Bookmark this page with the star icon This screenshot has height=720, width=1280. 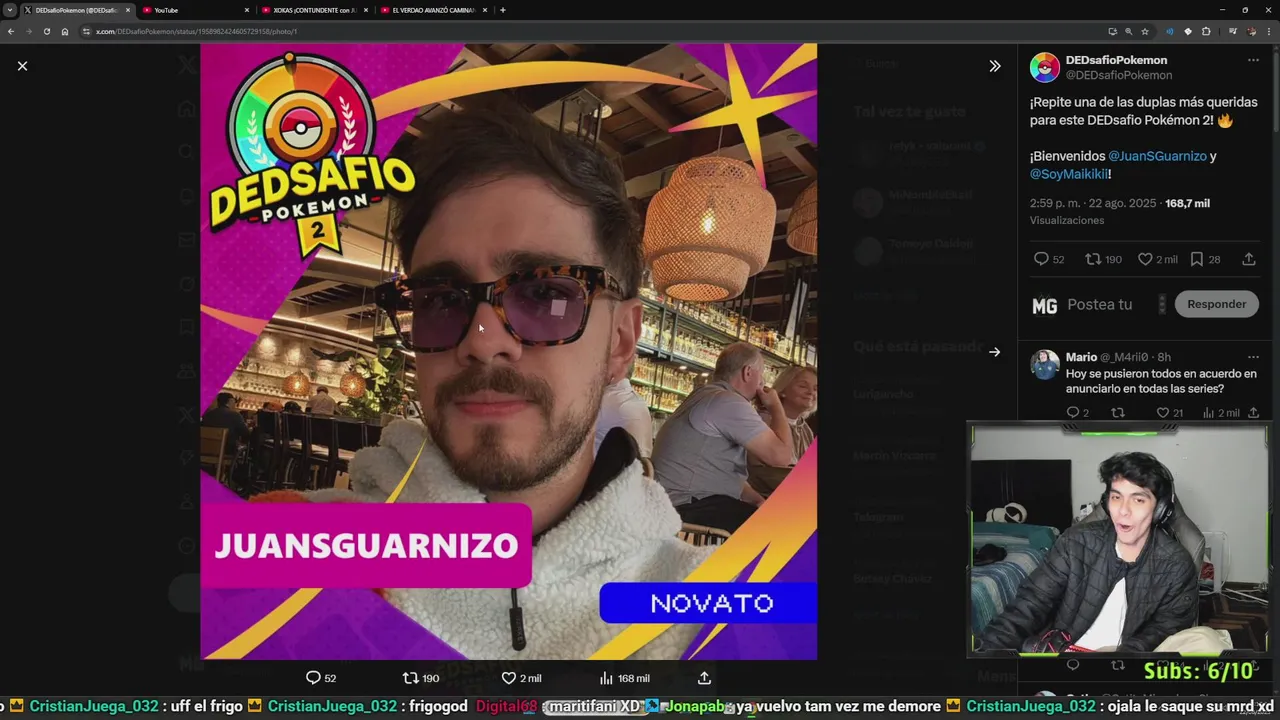pos(1145,31)
